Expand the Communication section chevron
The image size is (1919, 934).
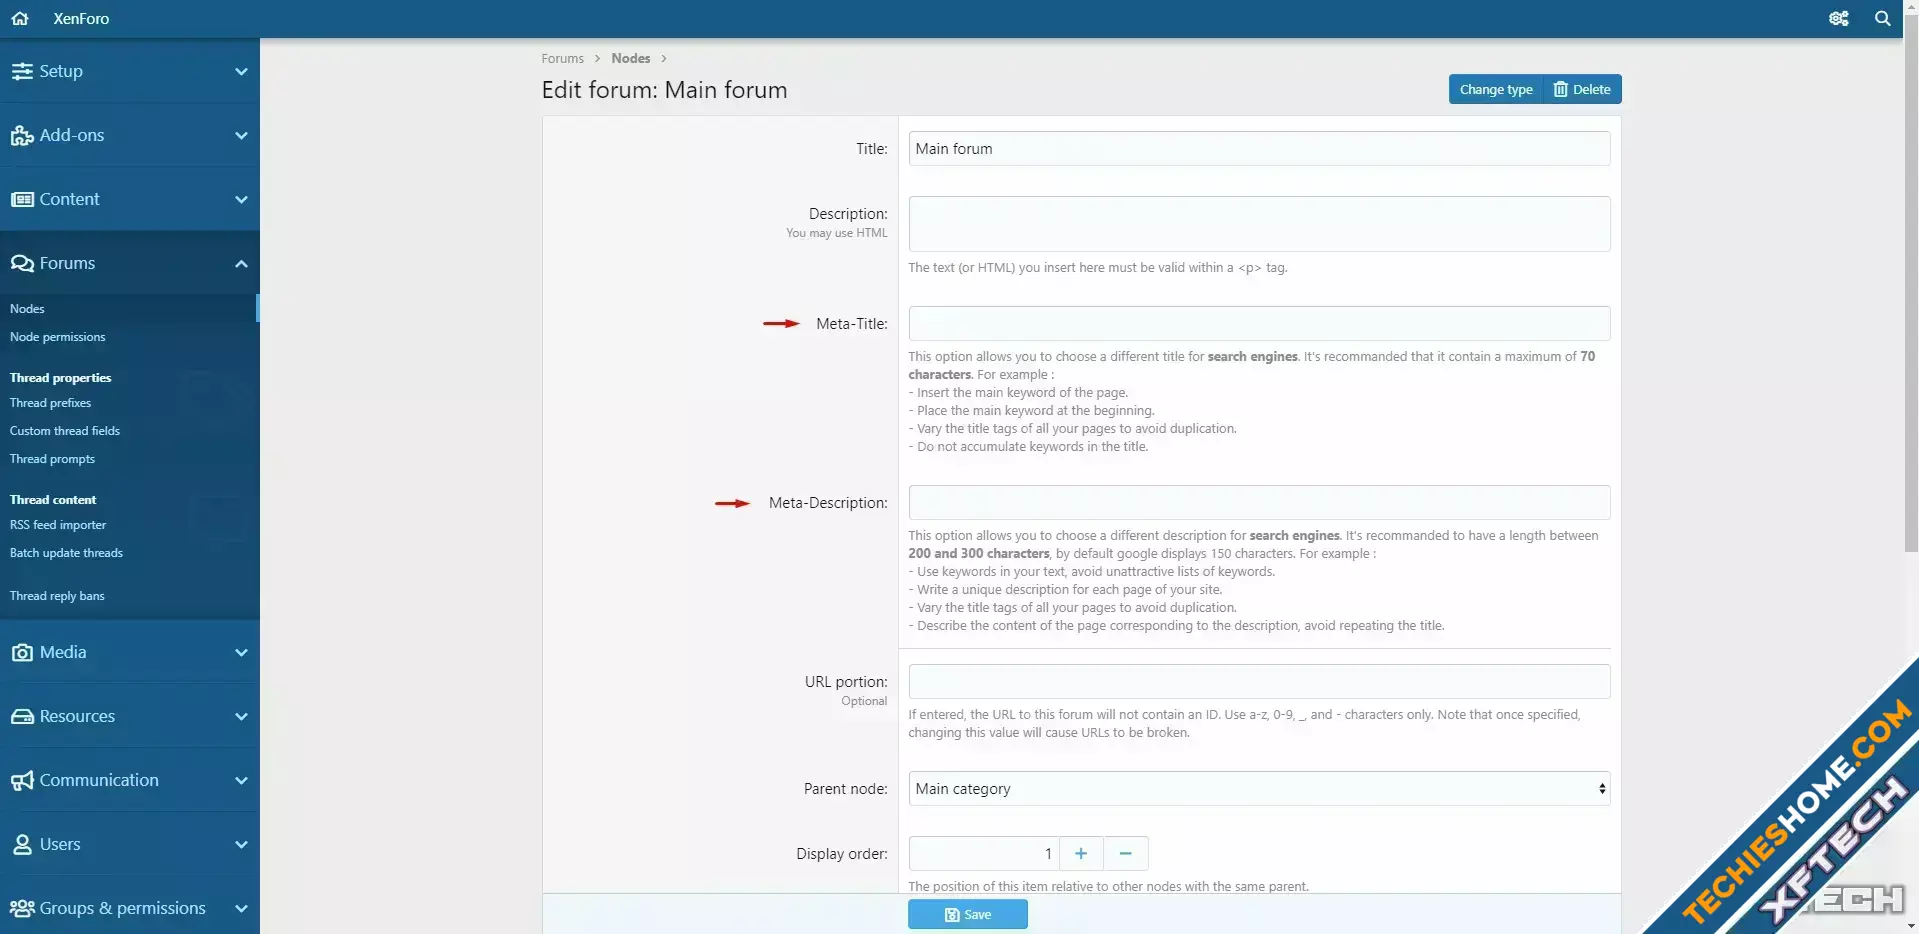[x=241, y=780]
